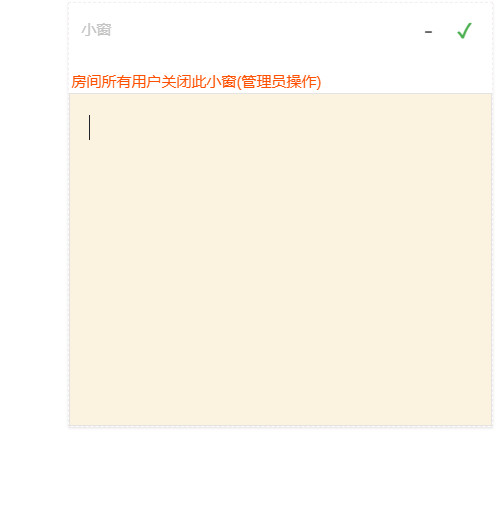Click the orange link 房间所有用户关闭此小窗(管理员操作)
Image resolution: width=501 pixels, height=516 pixels.
pos(196,82)
